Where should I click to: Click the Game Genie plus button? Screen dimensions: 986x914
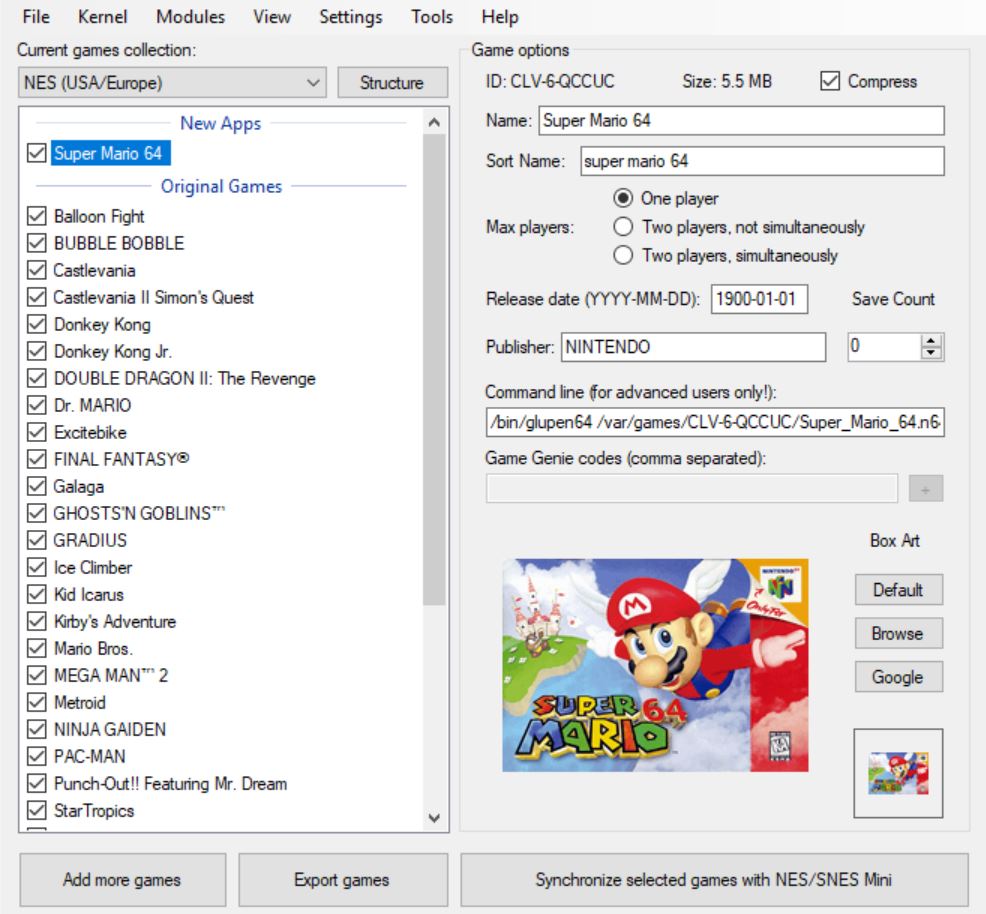point(926,488)
